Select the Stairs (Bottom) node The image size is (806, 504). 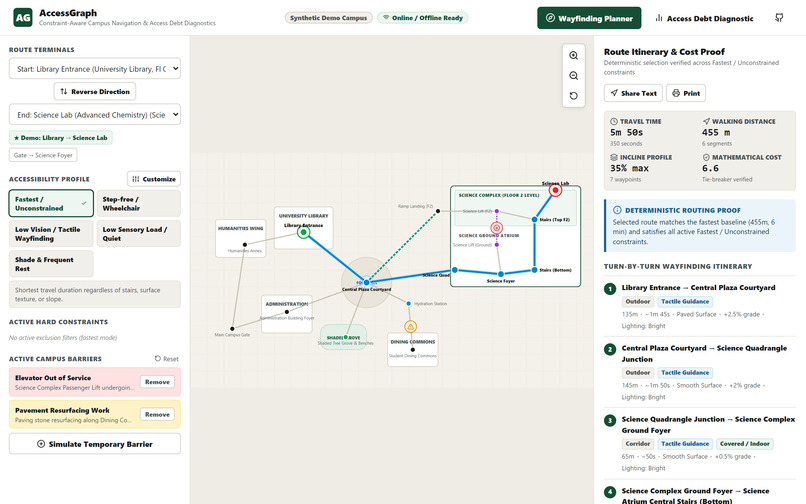point(535,269)
